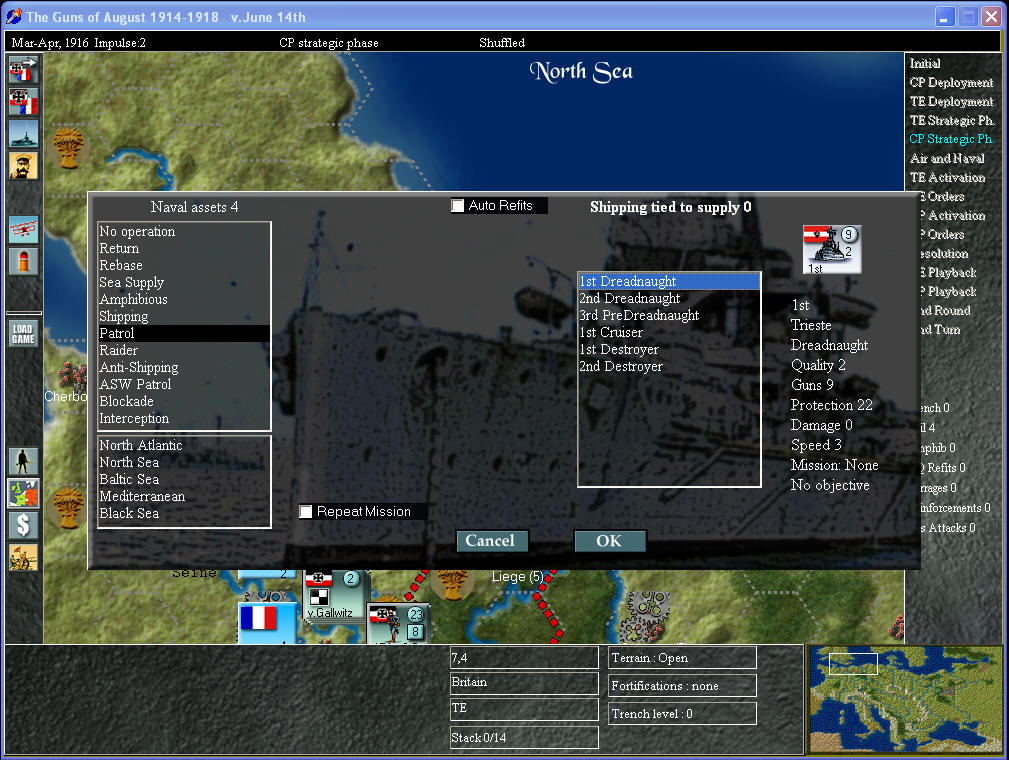The image size is (1009, 760).
Task: Click highlighted CP Strategic Ph. entry
Action: 952,139
